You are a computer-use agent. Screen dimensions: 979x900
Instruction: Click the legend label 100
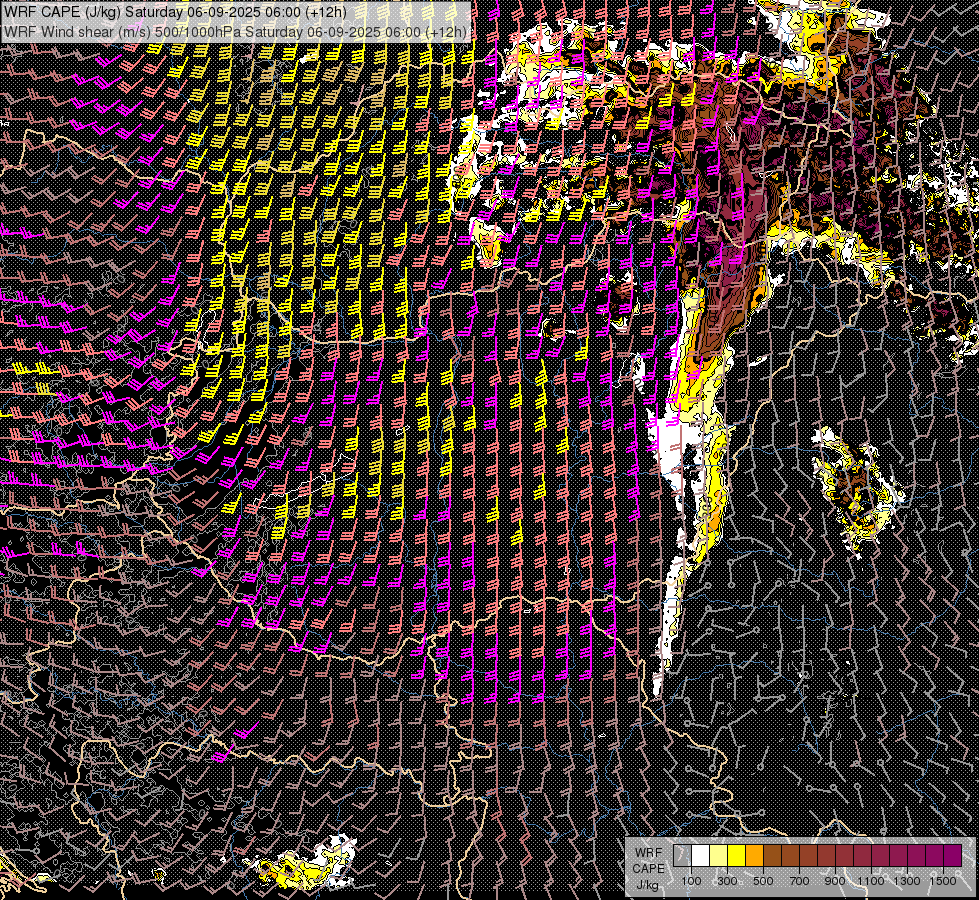[691, 881]
